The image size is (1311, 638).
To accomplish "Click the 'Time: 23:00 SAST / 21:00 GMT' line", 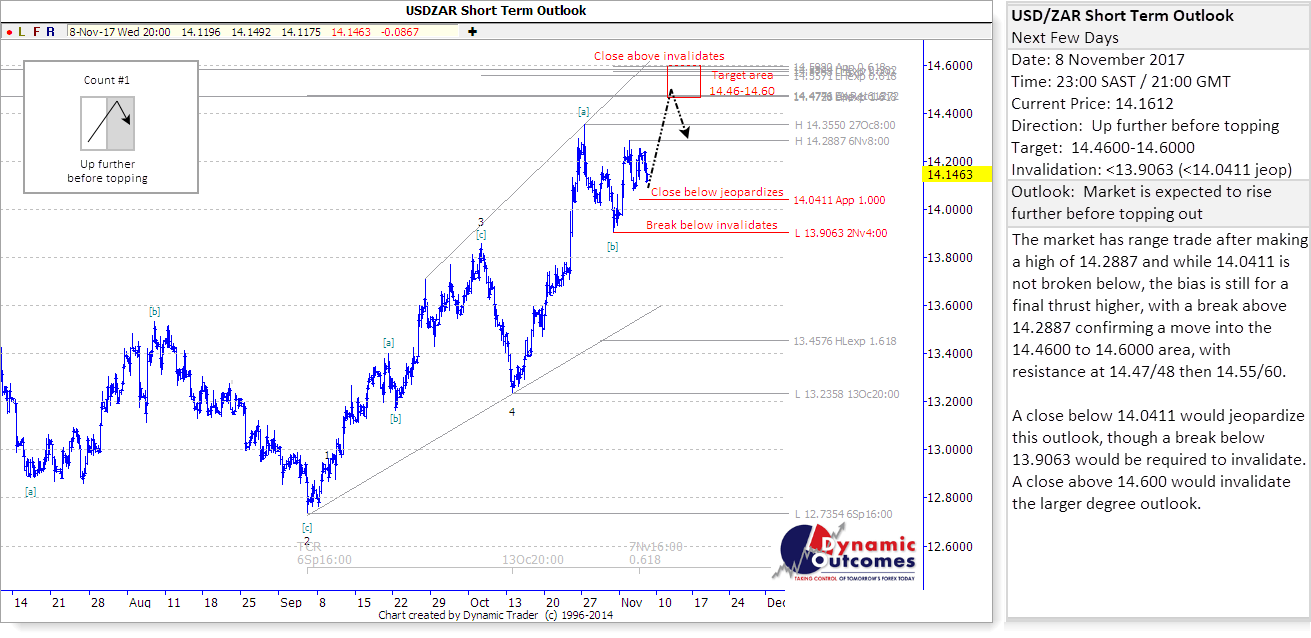I will [1121, 82].
